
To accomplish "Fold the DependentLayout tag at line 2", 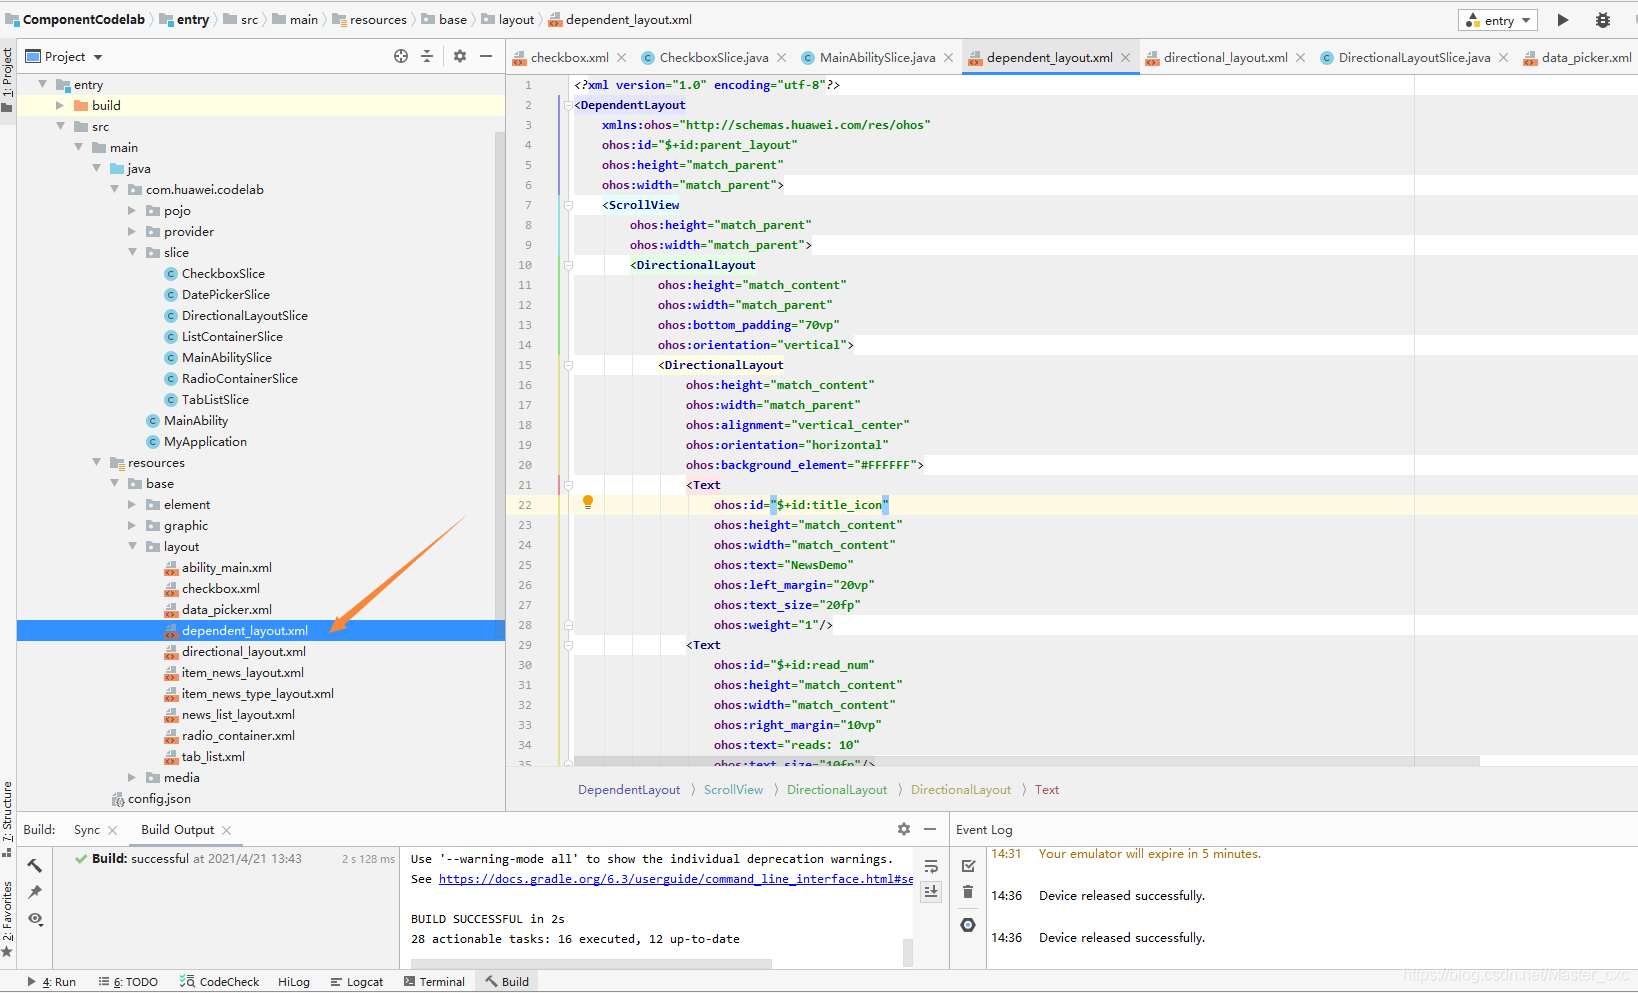I will point(568,105).
